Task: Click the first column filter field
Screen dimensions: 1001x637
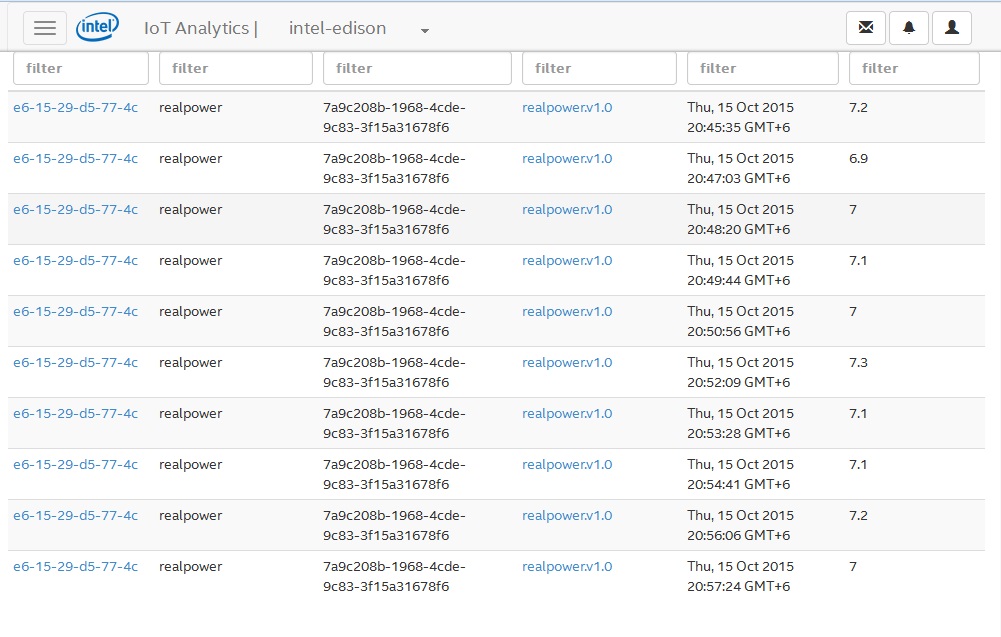Action: point(80,69)
